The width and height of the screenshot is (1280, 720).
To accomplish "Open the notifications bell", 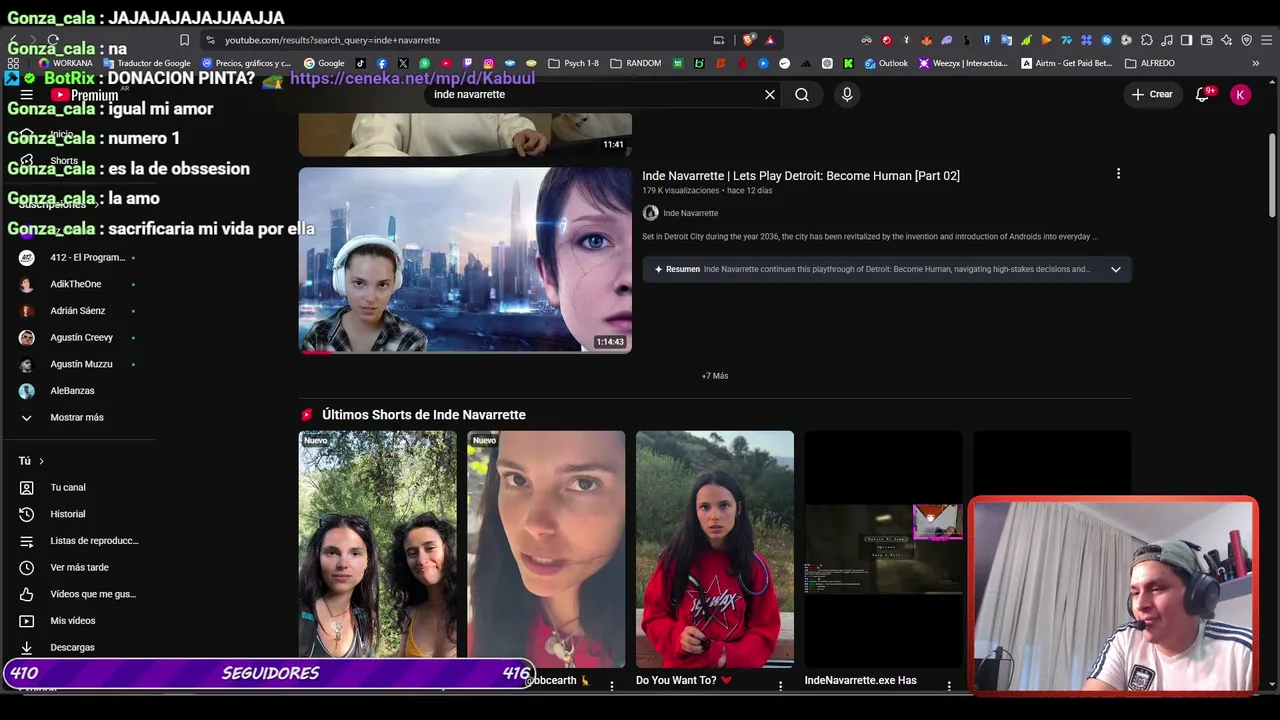I will pos(1203,95).
